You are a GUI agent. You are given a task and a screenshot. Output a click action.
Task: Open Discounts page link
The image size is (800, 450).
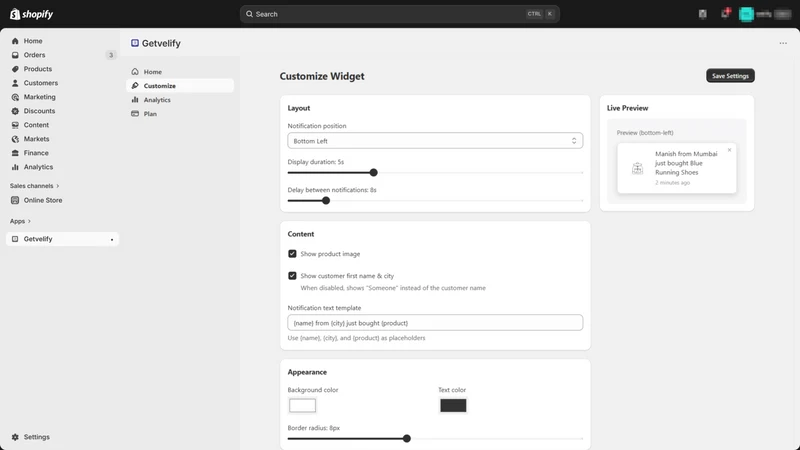(39, 111)
